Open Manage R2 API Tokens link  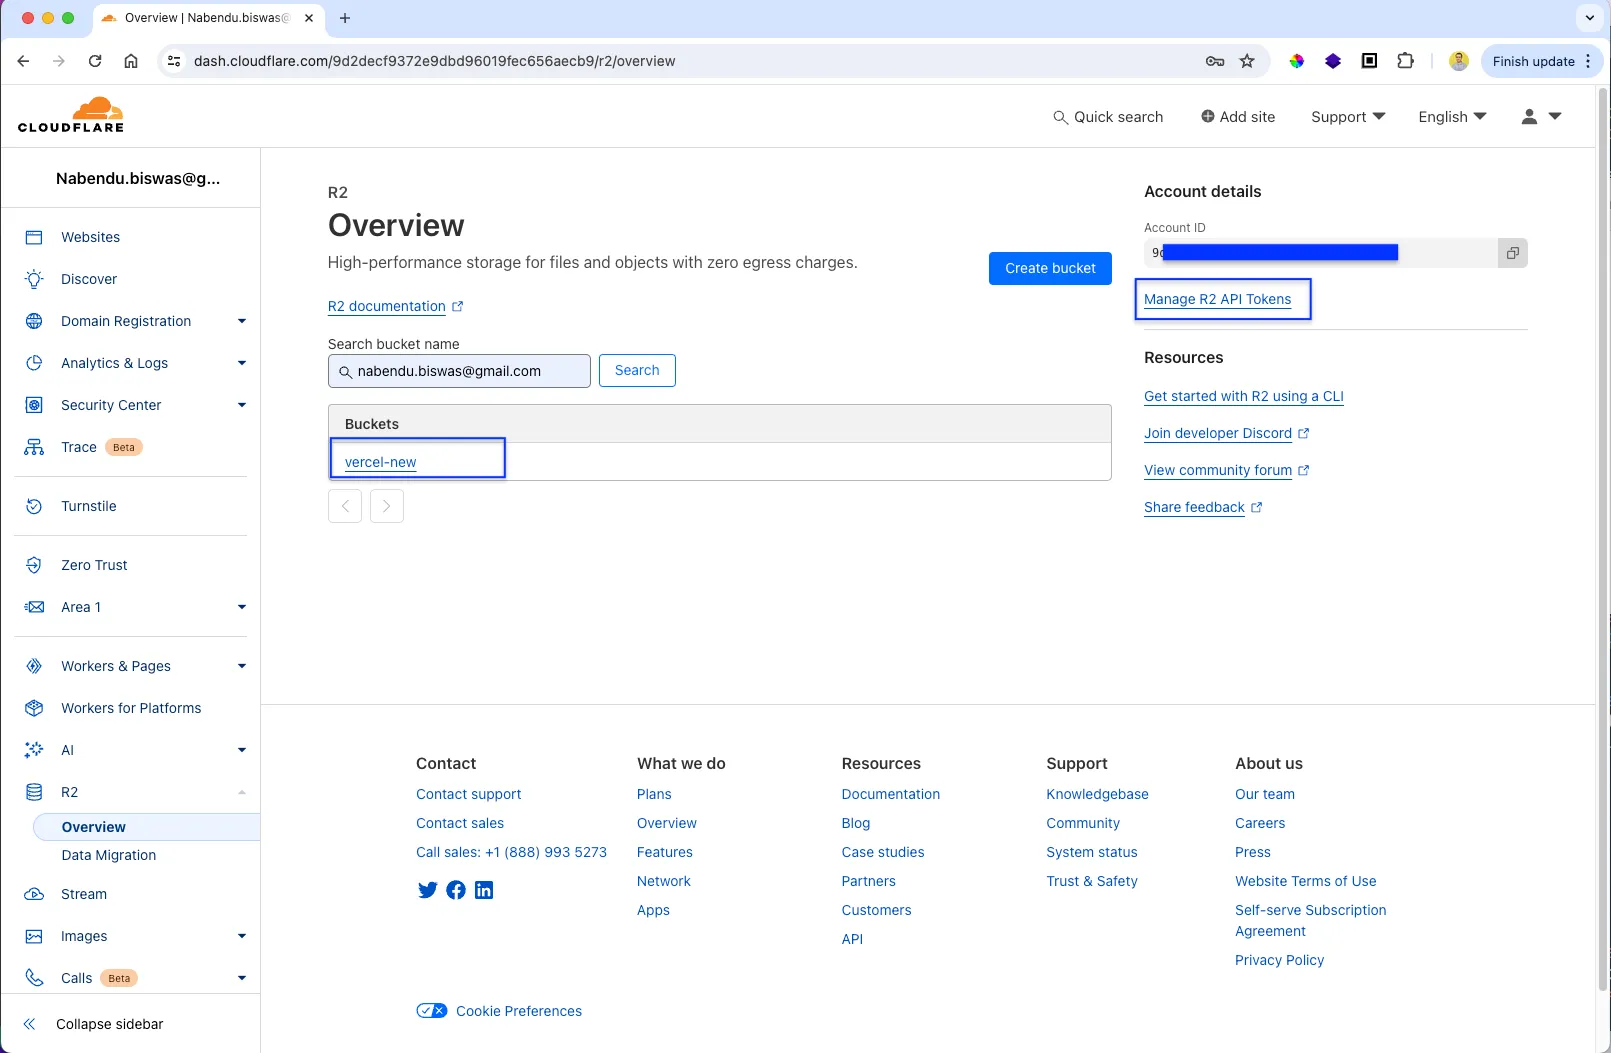click(1217, 299)
